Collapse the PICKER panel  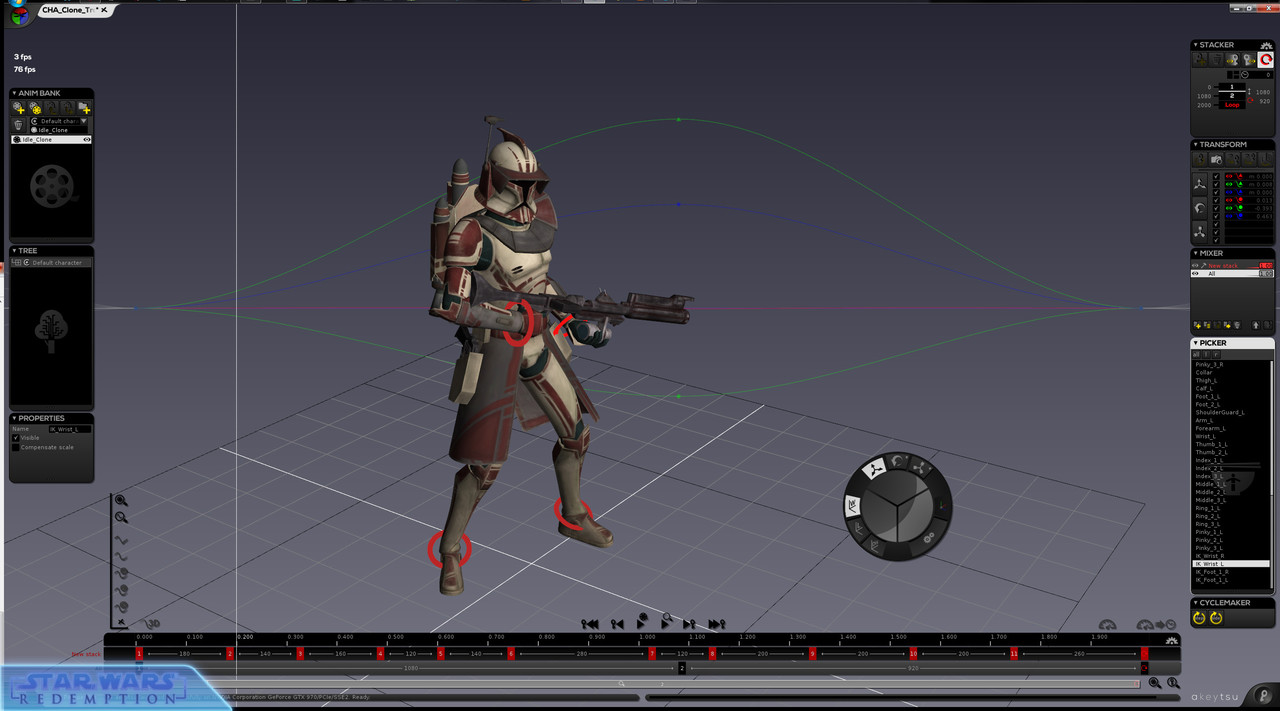click(x=1195, y=343)
